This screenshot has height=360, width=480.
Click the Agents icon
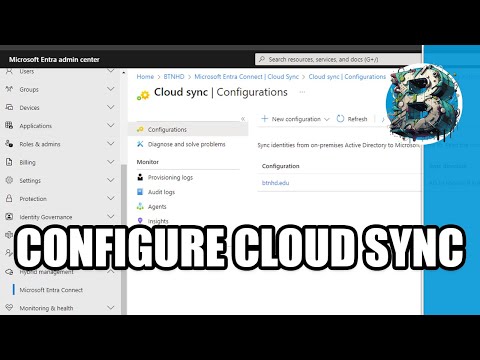140,206
